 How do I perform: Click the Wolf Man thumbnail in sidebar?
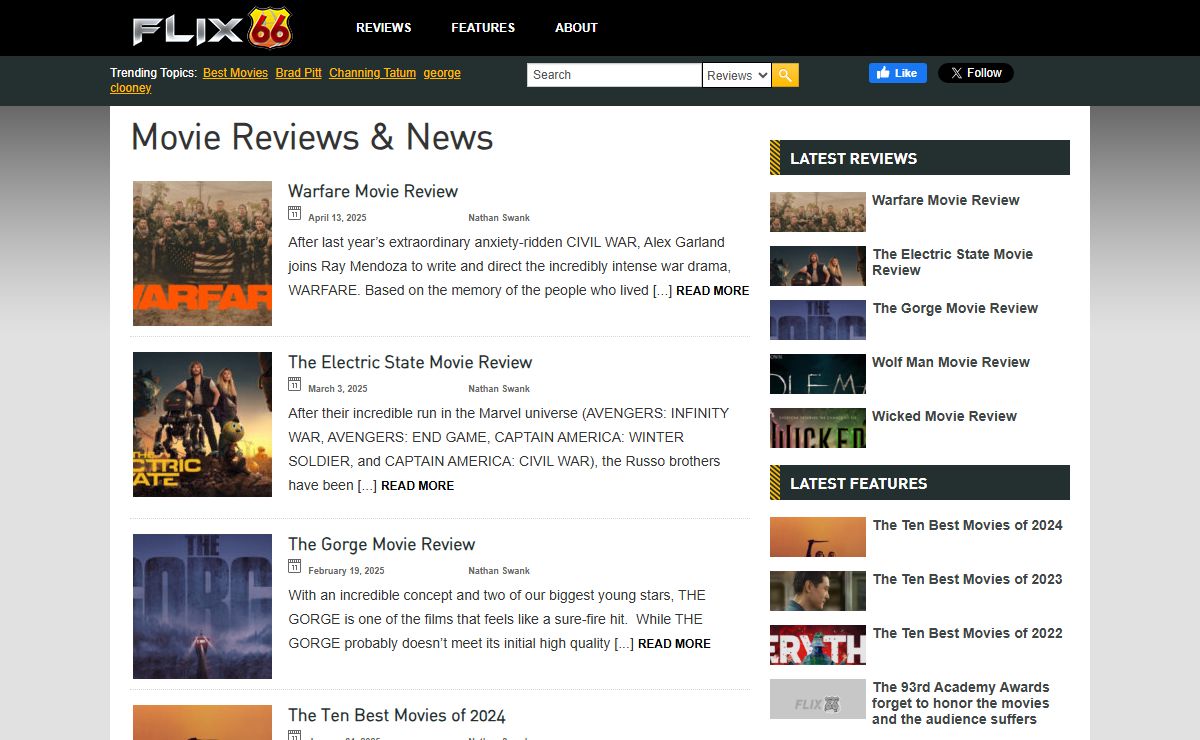coord(818,374)
